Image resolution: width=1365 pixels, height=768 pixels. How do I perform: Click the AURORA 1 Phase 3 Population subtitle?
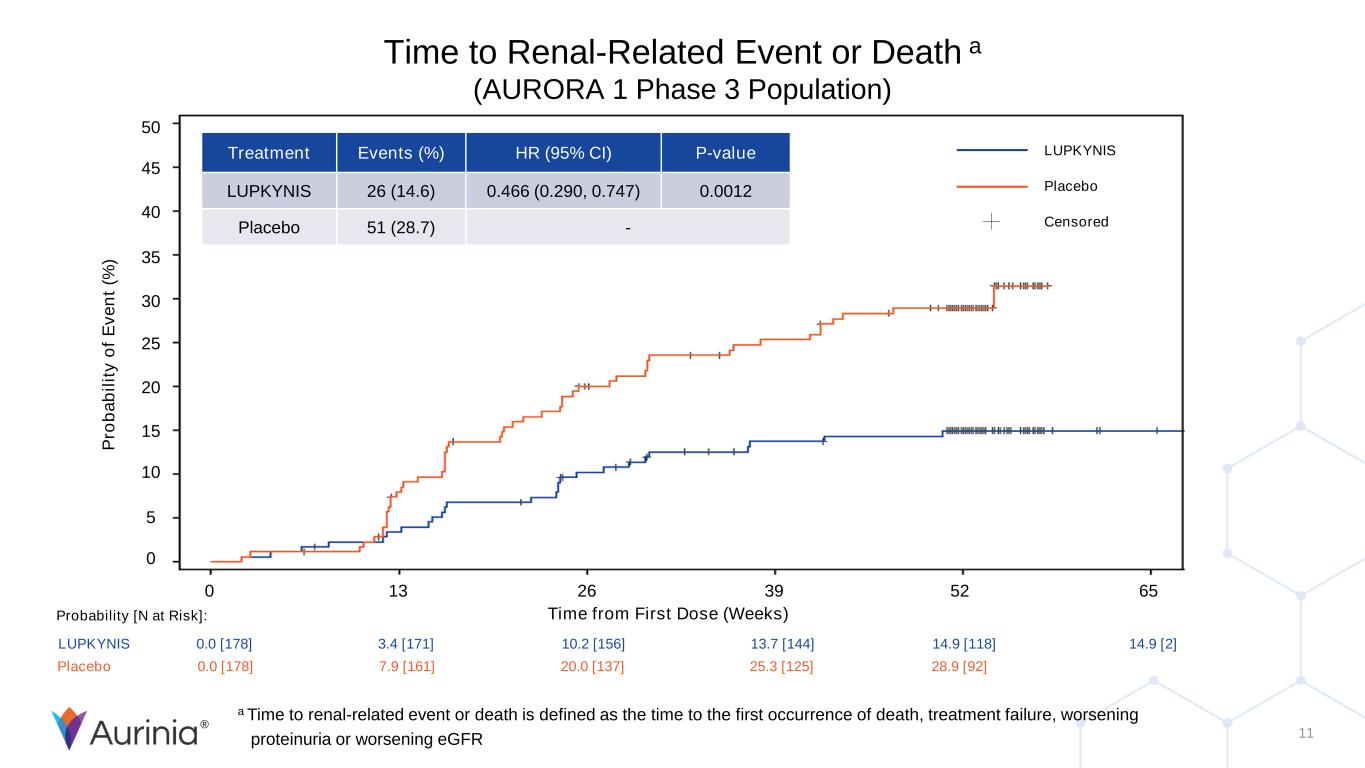click(x=682, y=90)
